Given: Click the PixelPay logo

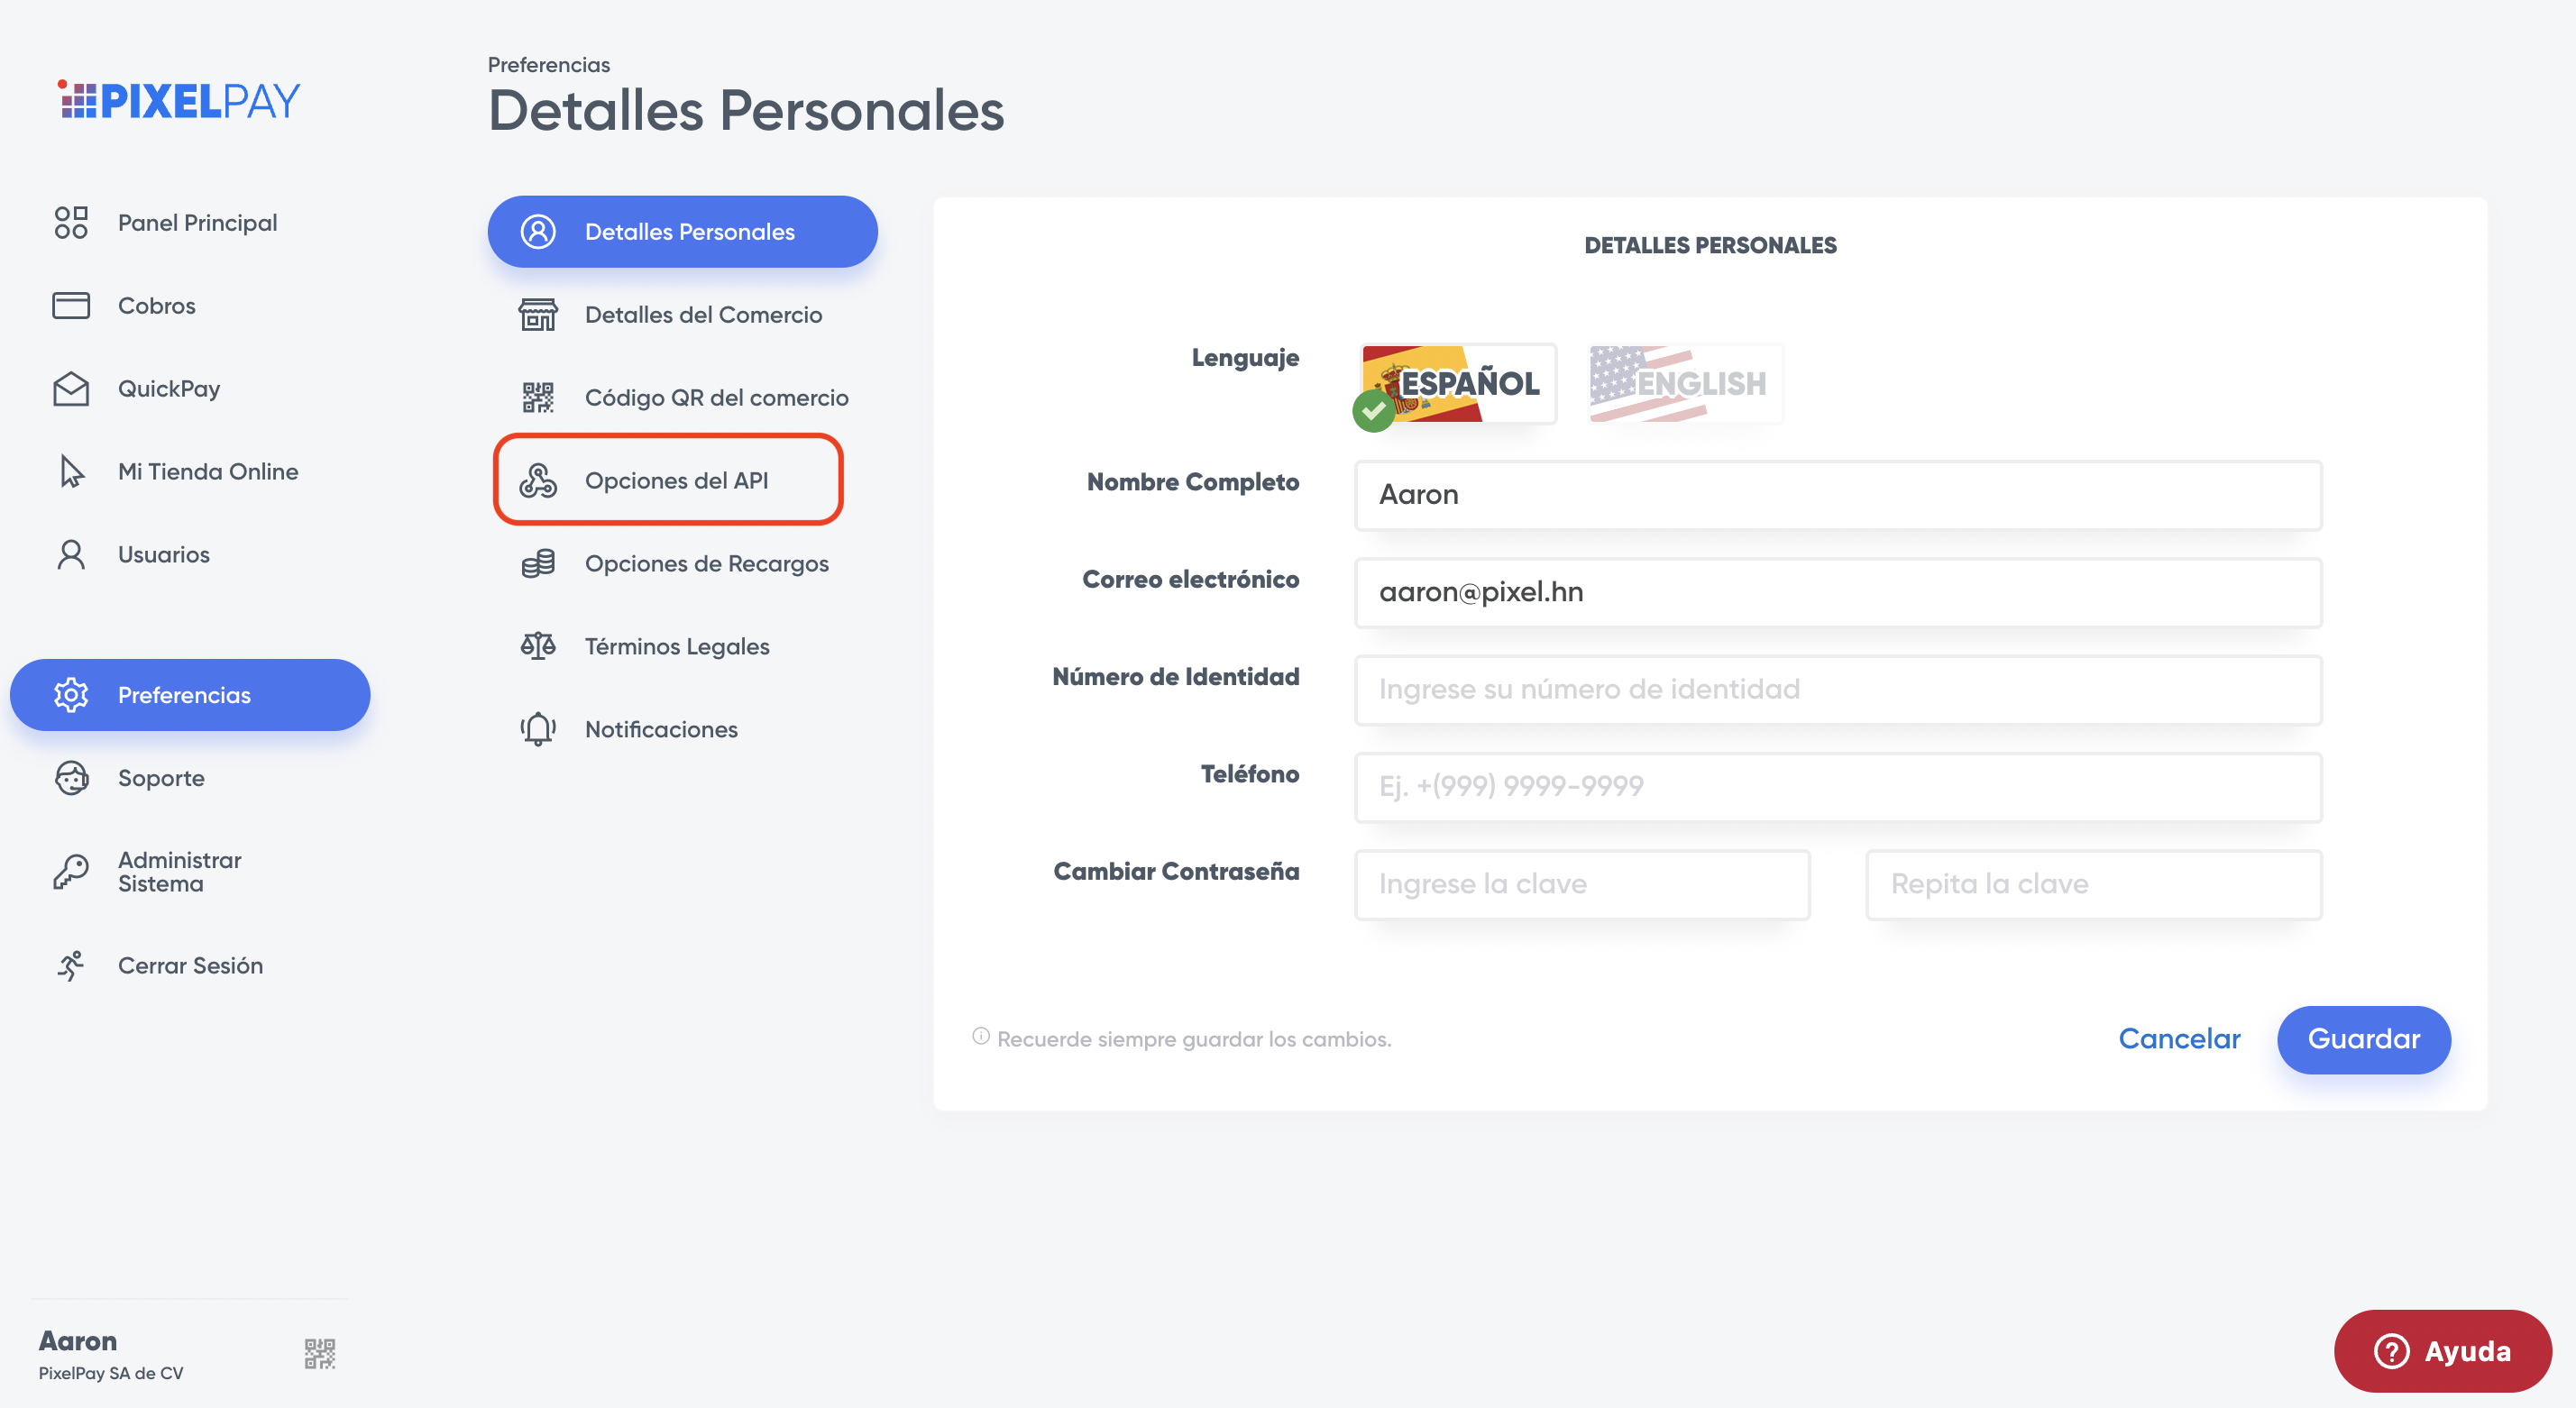Looking at the screenshot, I should pyautogui.click(x=180, y=100).
